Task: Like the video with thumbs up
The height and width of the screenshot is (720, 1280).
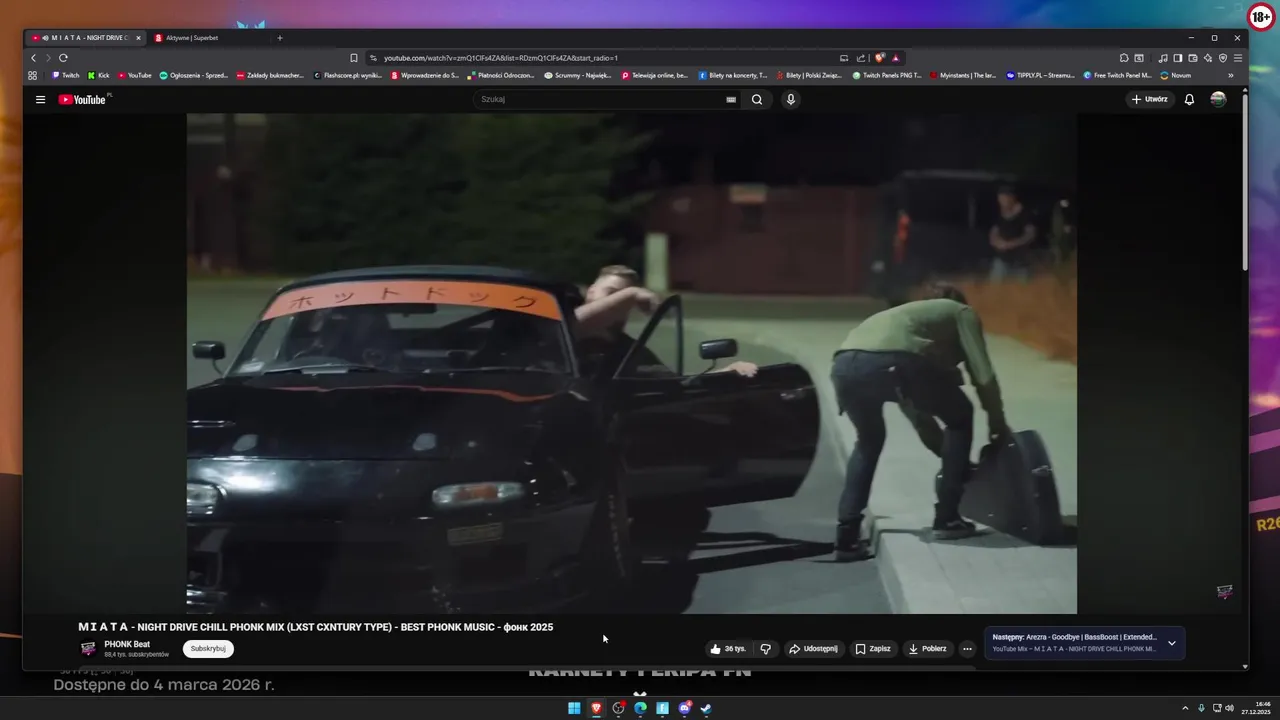Action: (x=728, y=649)
